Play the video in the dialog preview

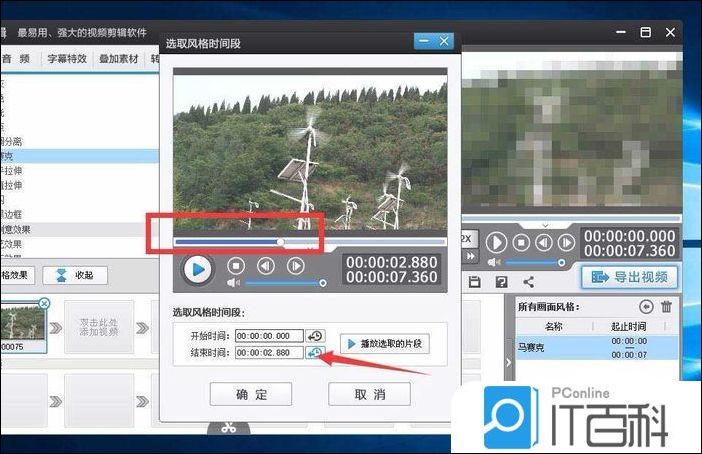click(197, 270)
